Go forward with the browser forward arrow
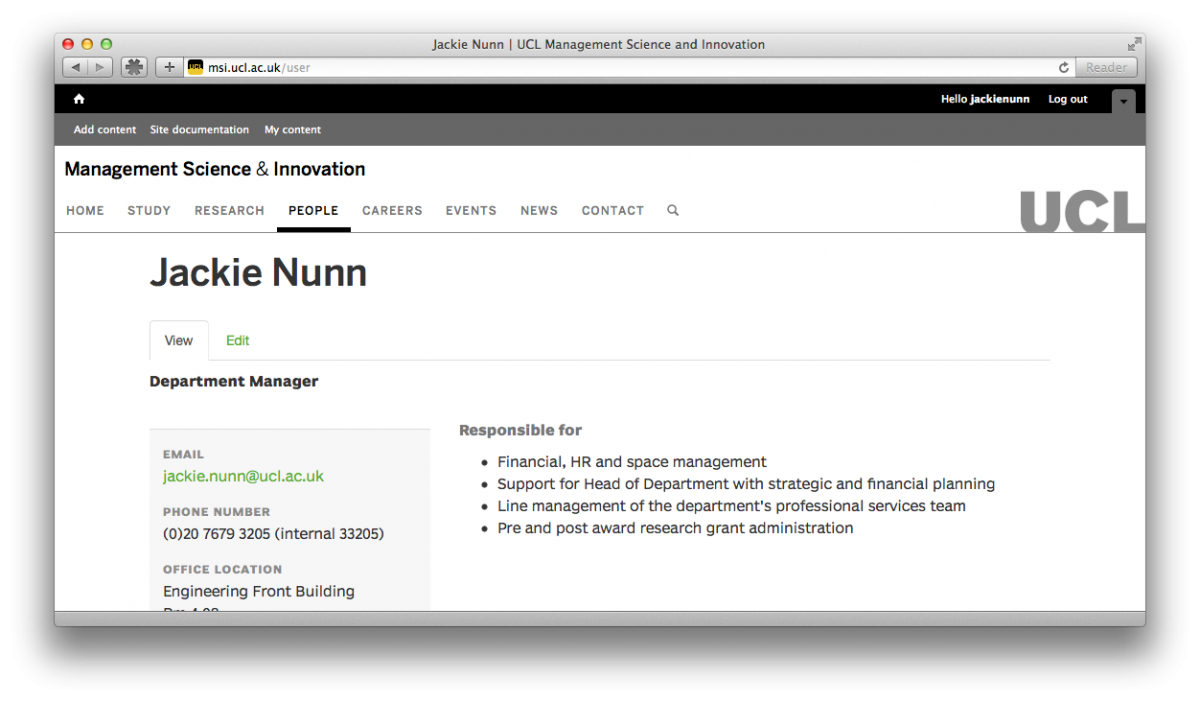The height and width of the screenshot is (702, 1200). [x=101, y=67]
